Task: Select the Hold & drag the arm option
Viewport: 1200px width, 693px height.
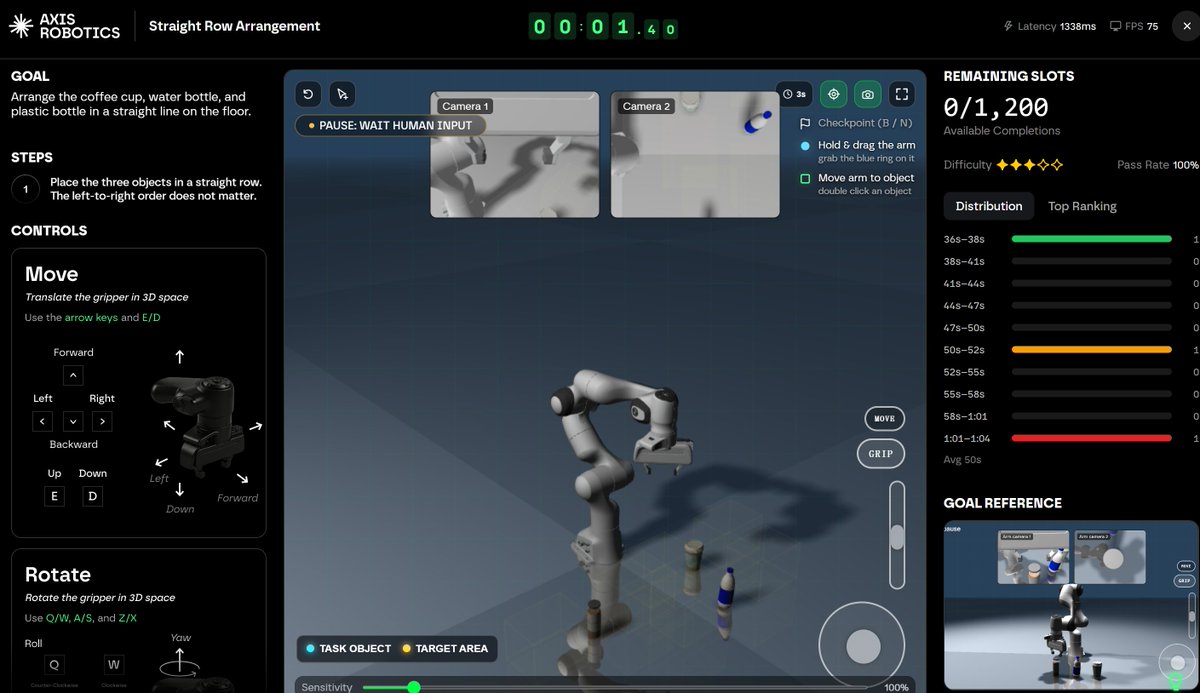Action: (857, 151)
